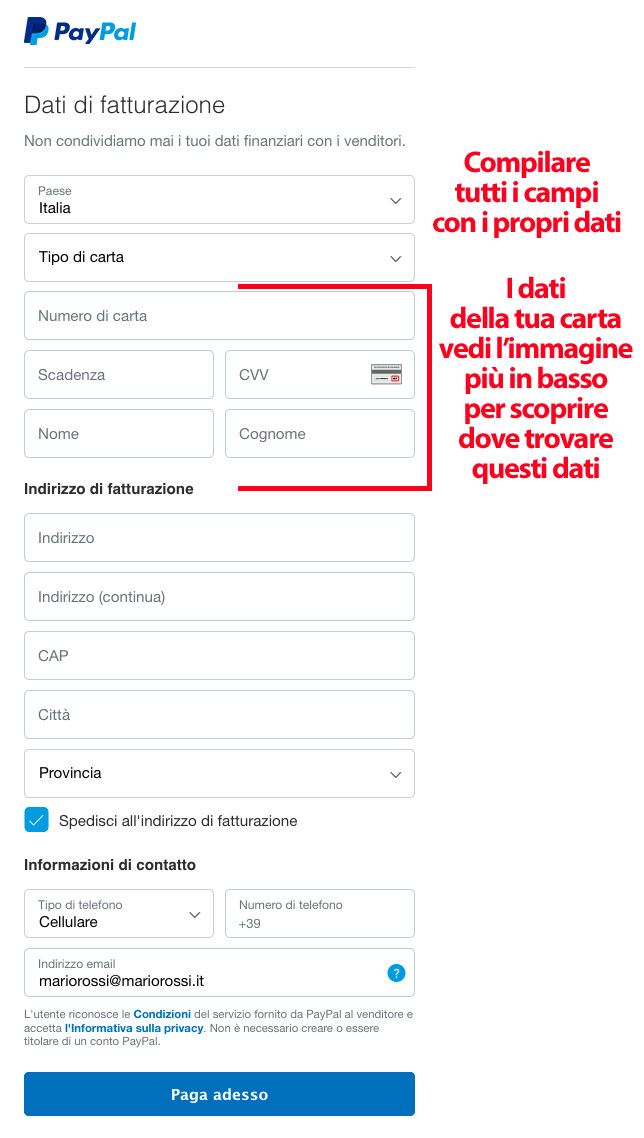Click the Paga adesso button
644x1138 pixels.
click(219, 1094)
